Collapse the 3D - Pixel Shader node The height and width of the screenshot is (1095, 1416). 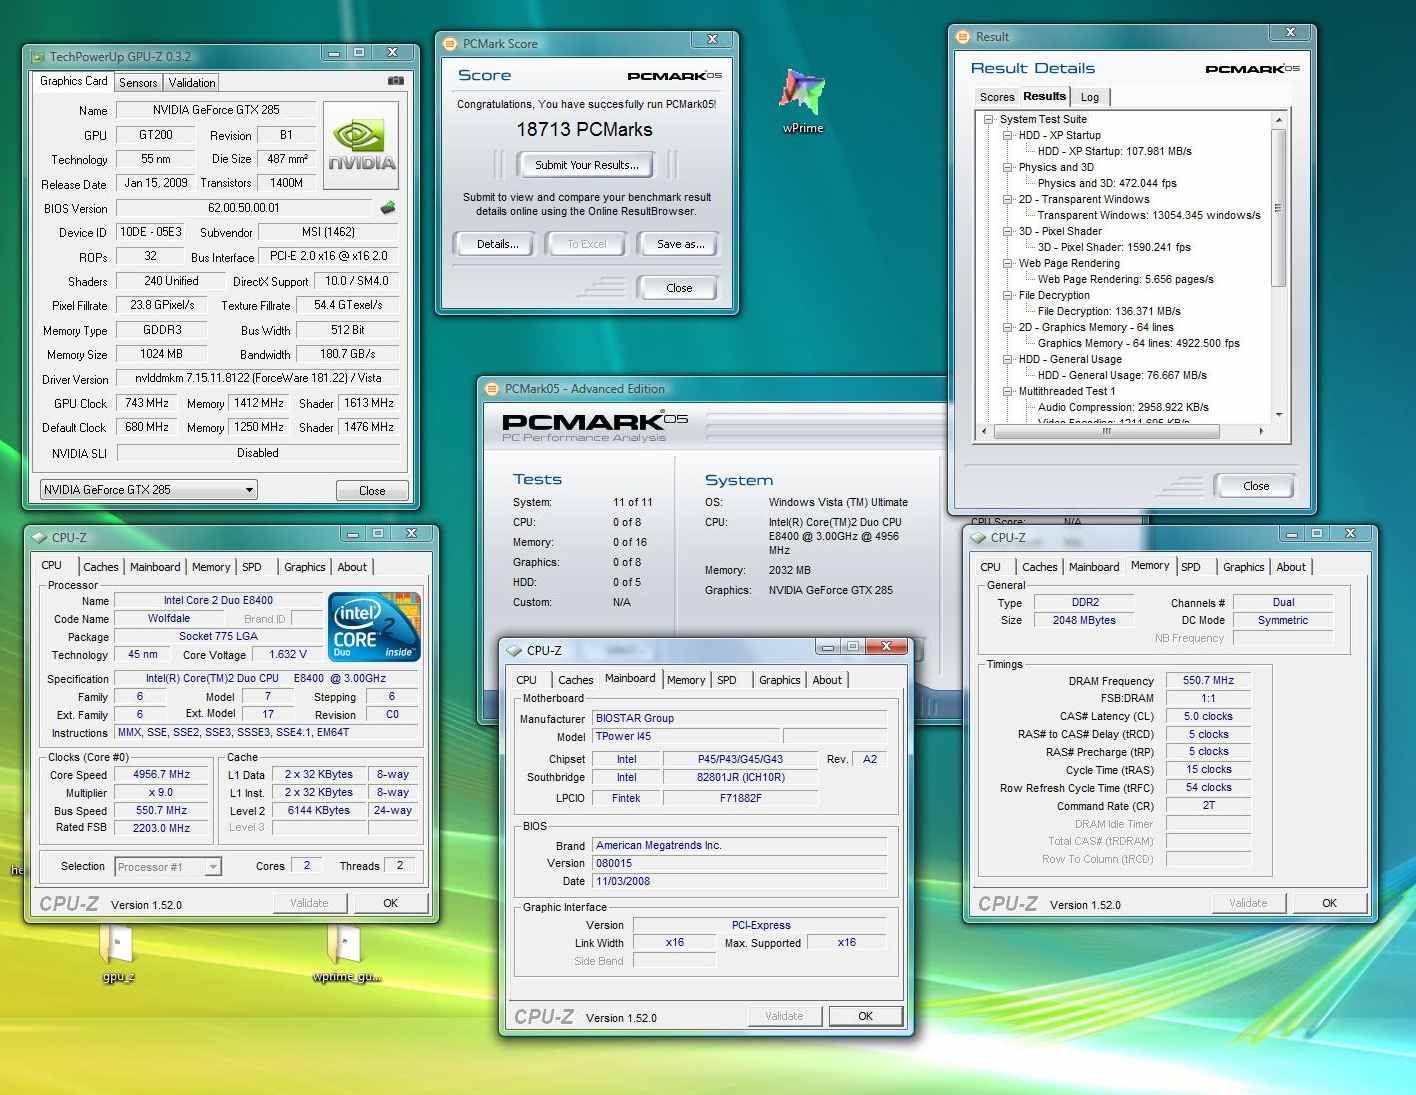pos(1008,231)
